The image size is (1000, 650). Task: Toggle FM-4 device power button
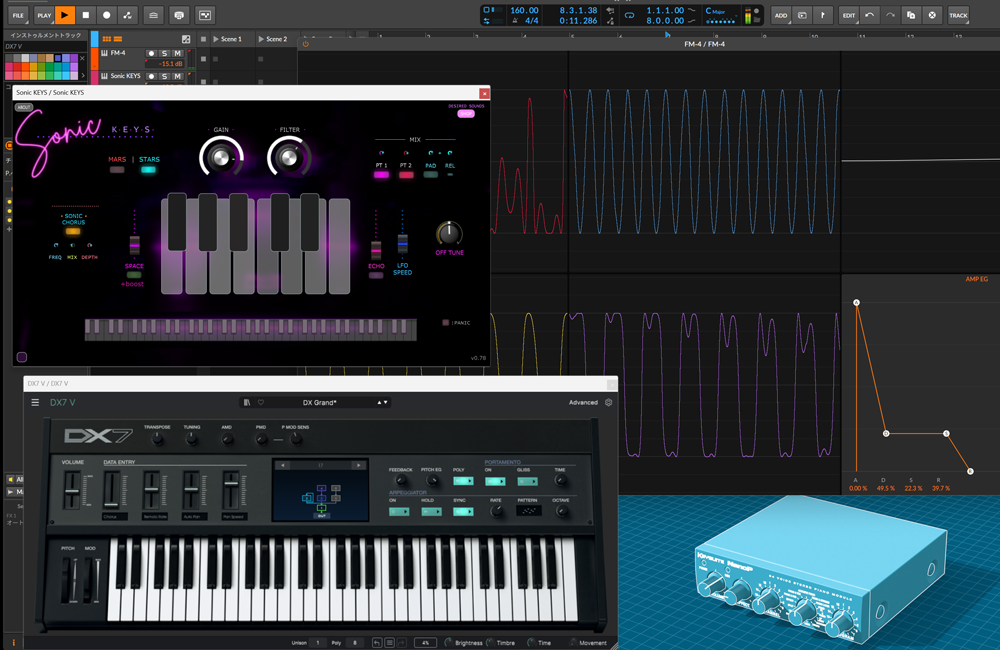coord(305,44)
